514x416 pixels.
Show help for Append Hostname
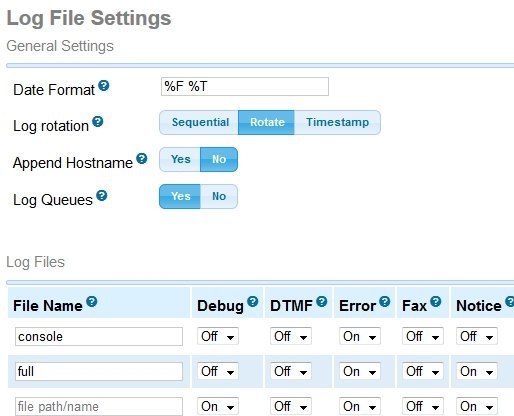pyautogui.click(x=142, y=159)
